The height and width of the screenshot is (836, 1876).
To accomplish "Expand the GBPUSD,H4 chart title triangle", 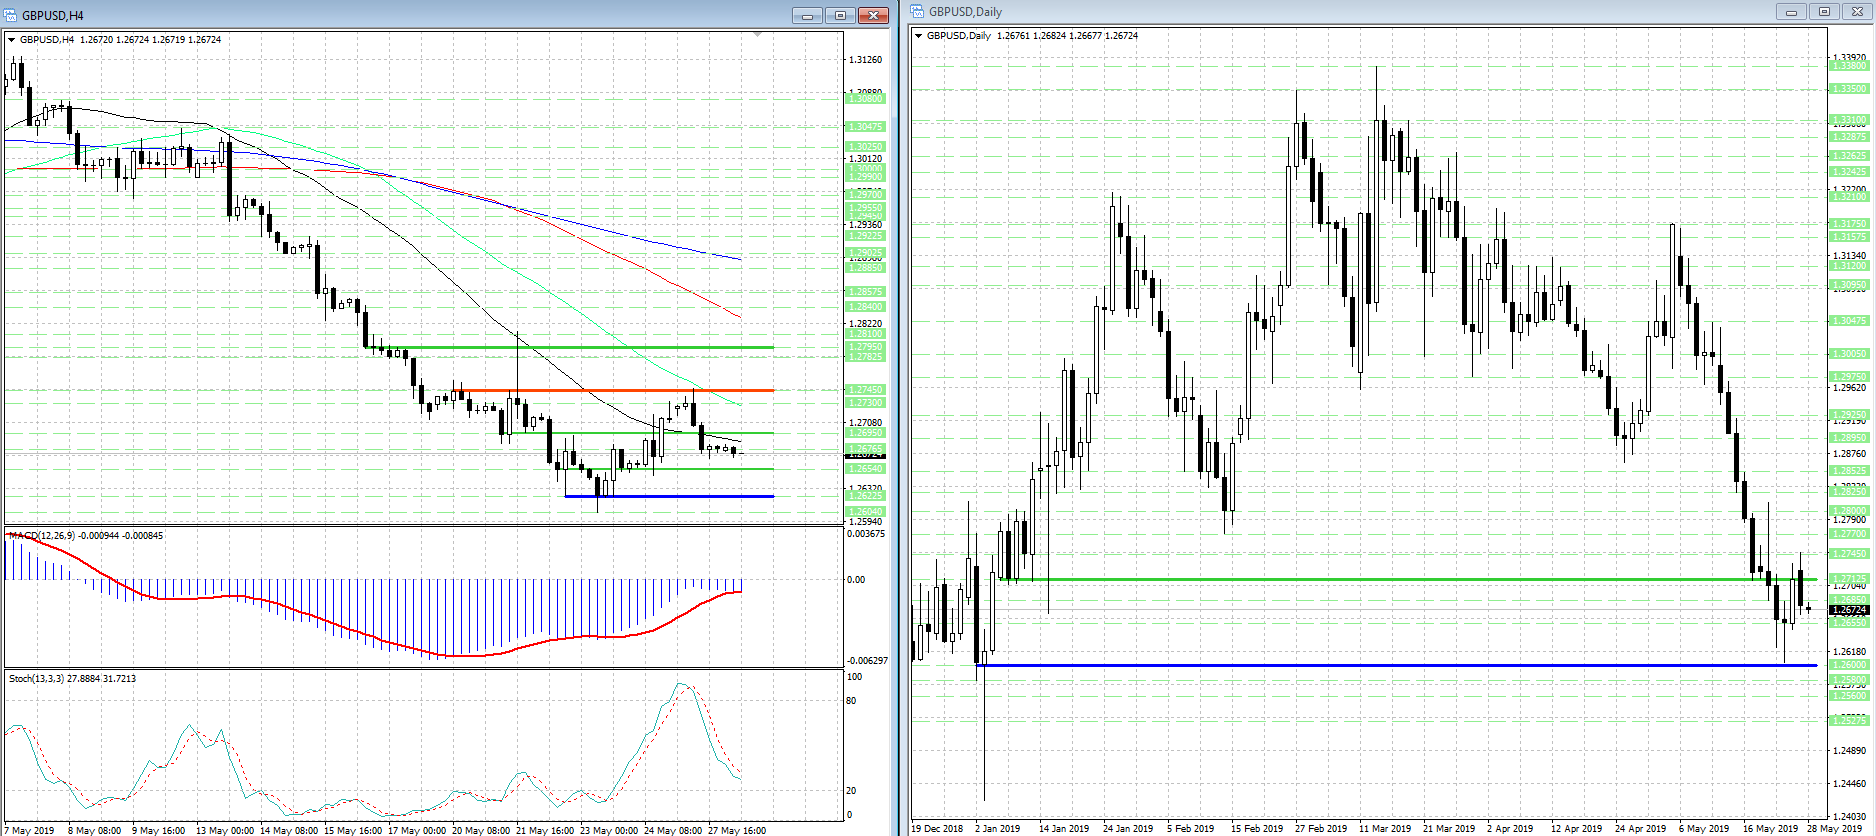I will (12, 40).
